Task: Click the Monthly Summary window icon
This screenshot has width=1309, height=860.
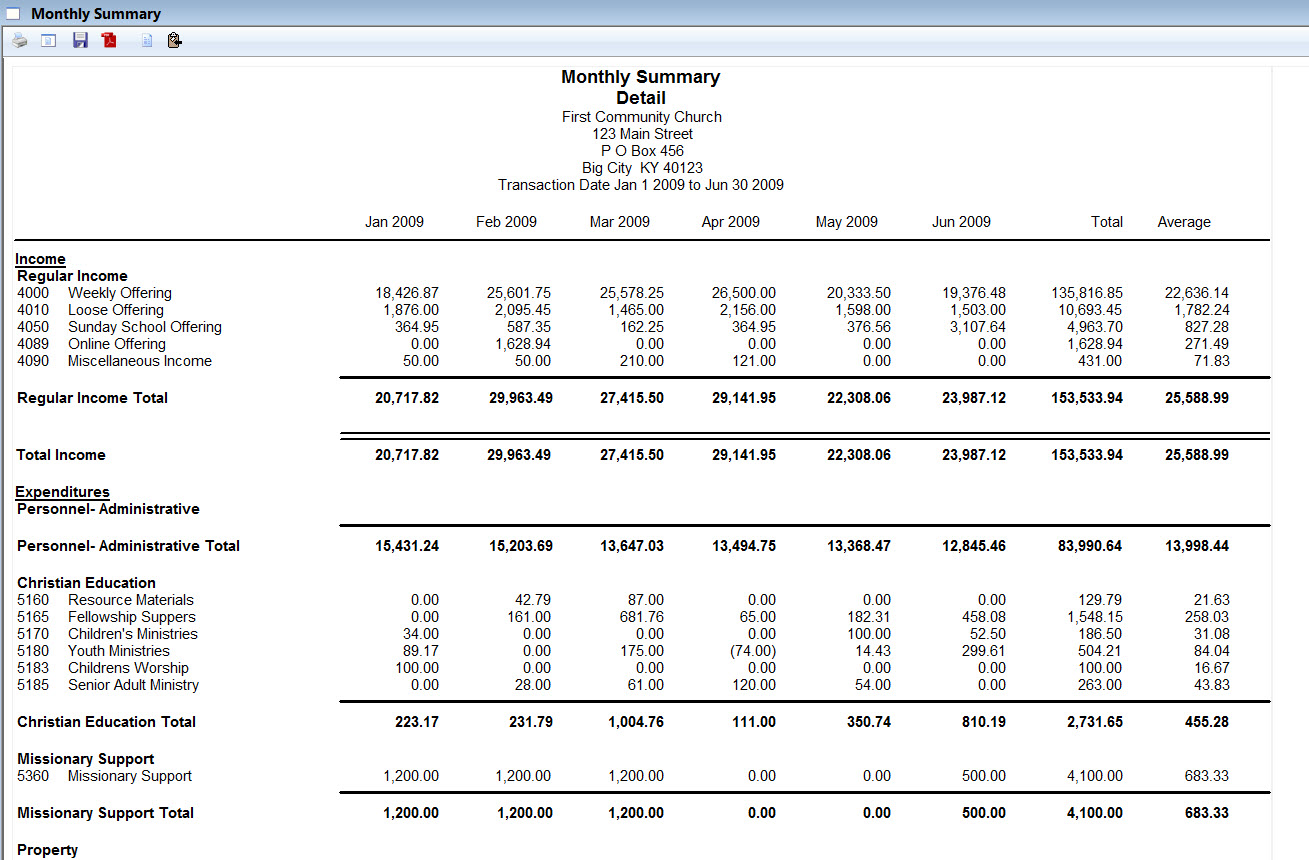Action: point(13,14)
